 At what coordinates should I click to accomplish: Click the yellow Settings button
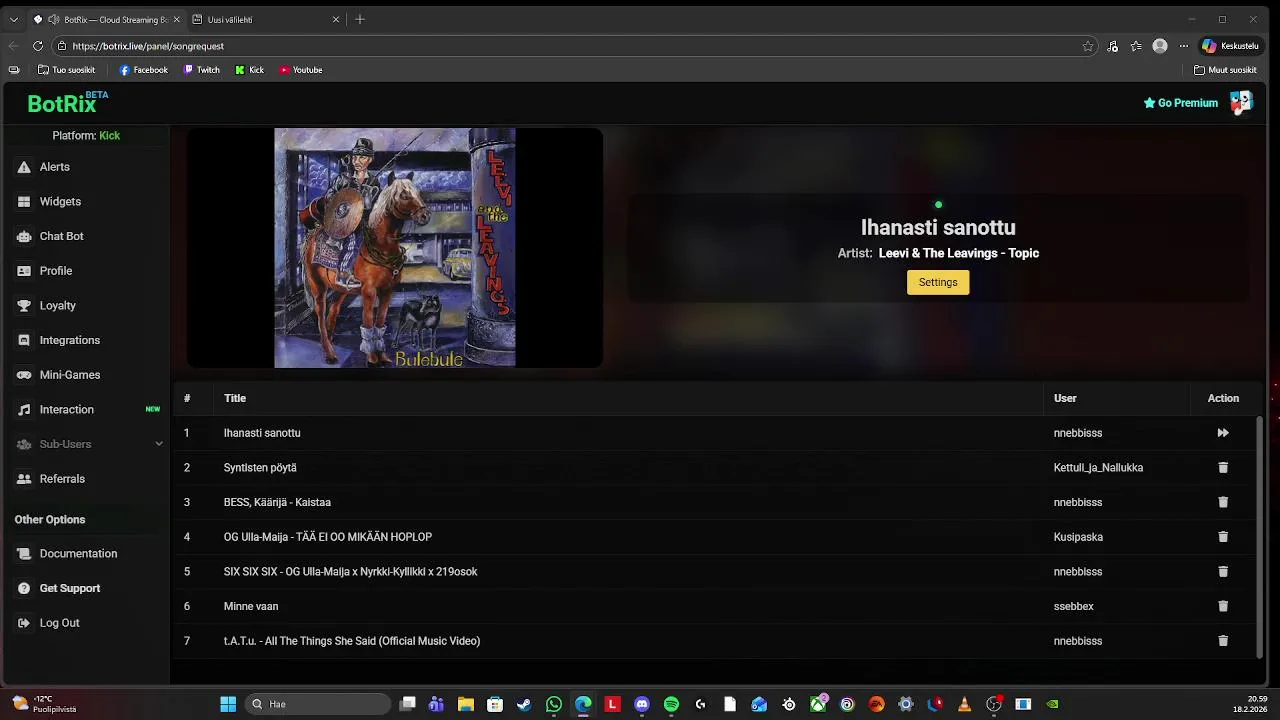click(x=938, y=282)
